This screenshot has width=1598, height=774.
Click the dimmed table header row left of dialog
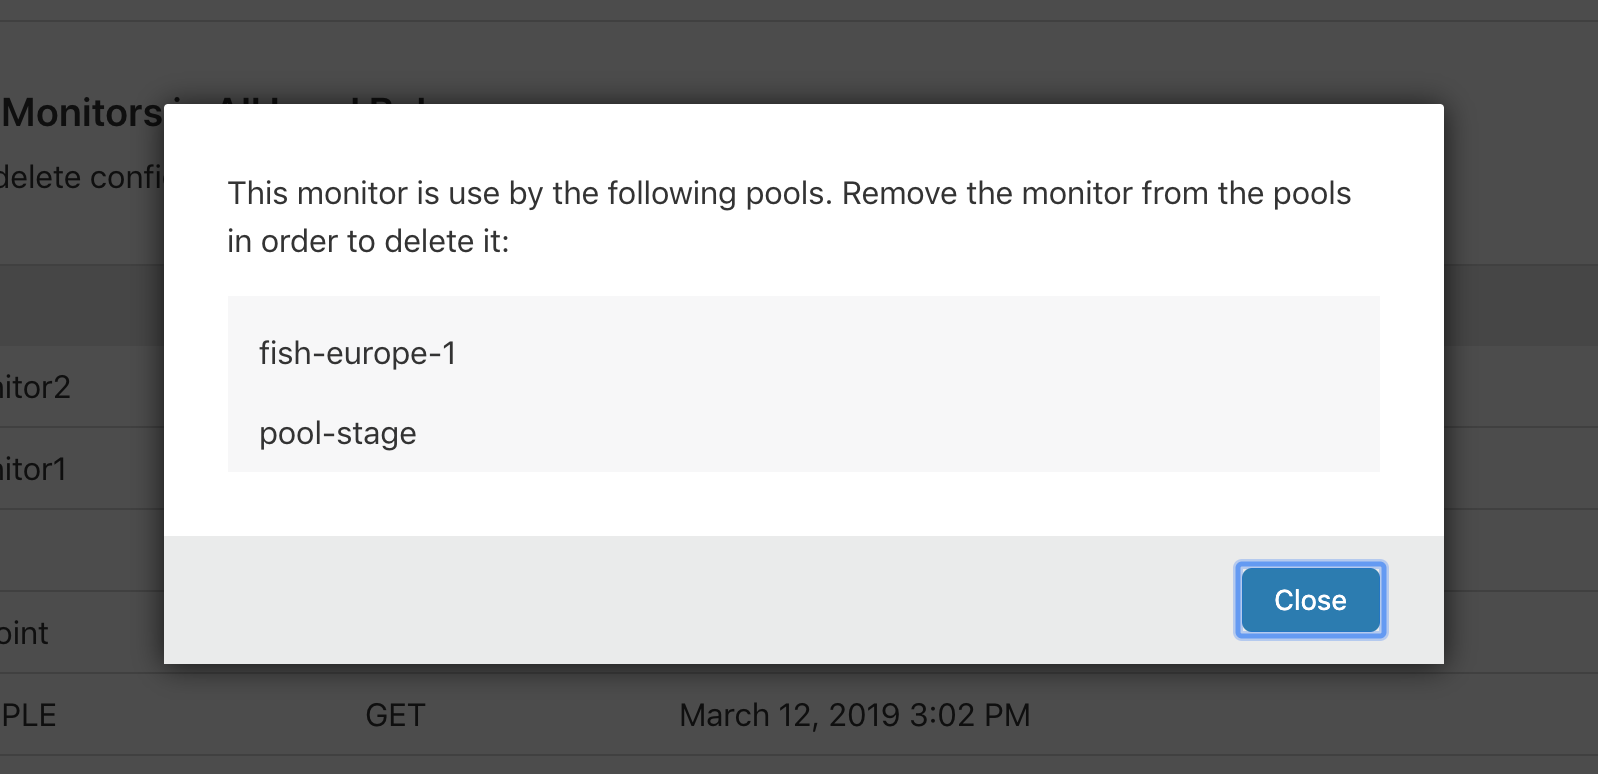pyautogui.click(x=81, y=305)
